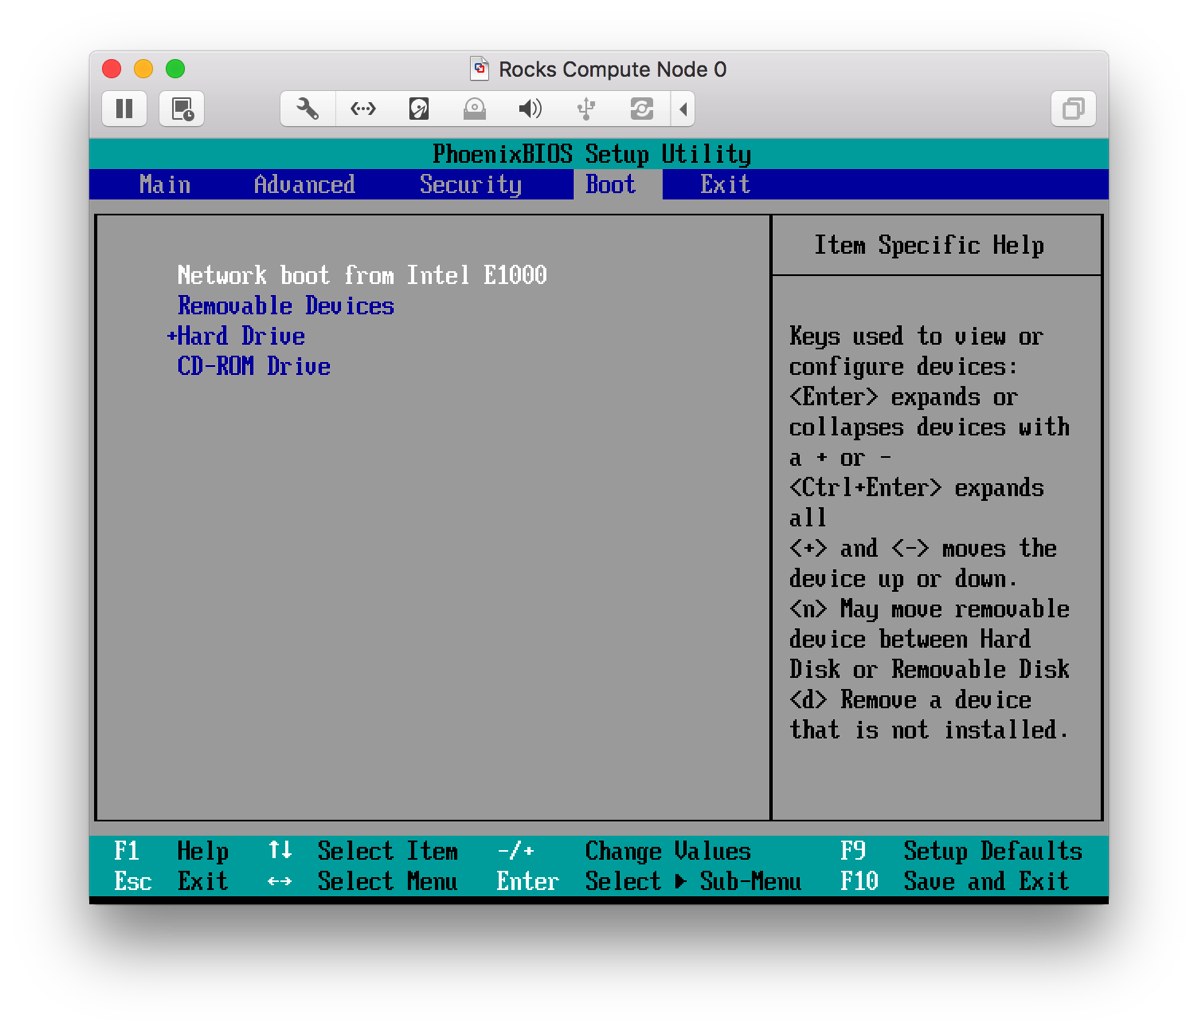The width and height of the screenshot is (1198, 1032).
Task: Close the VM window red button
Action: (x=112, y=69)
